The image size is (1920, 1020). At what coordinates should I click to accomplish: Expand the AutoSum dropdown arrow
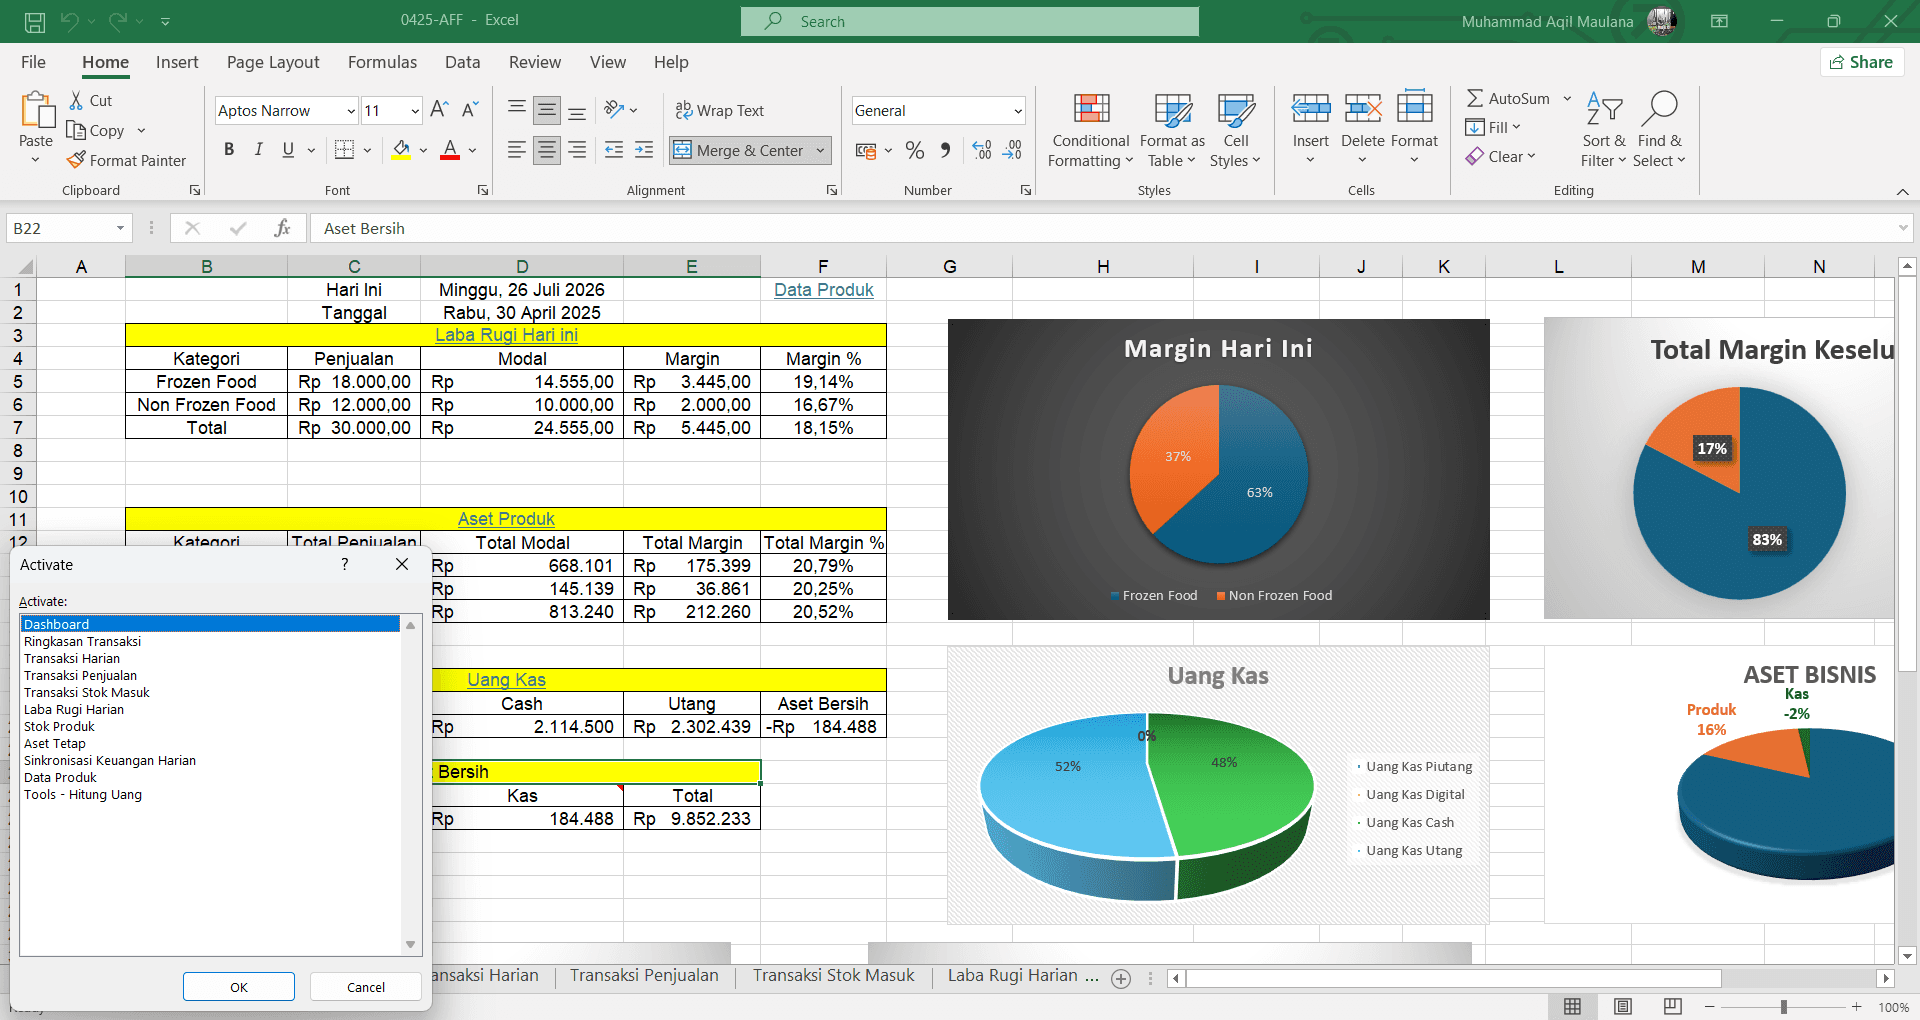pyautogui.click(x=1567, y=98)
